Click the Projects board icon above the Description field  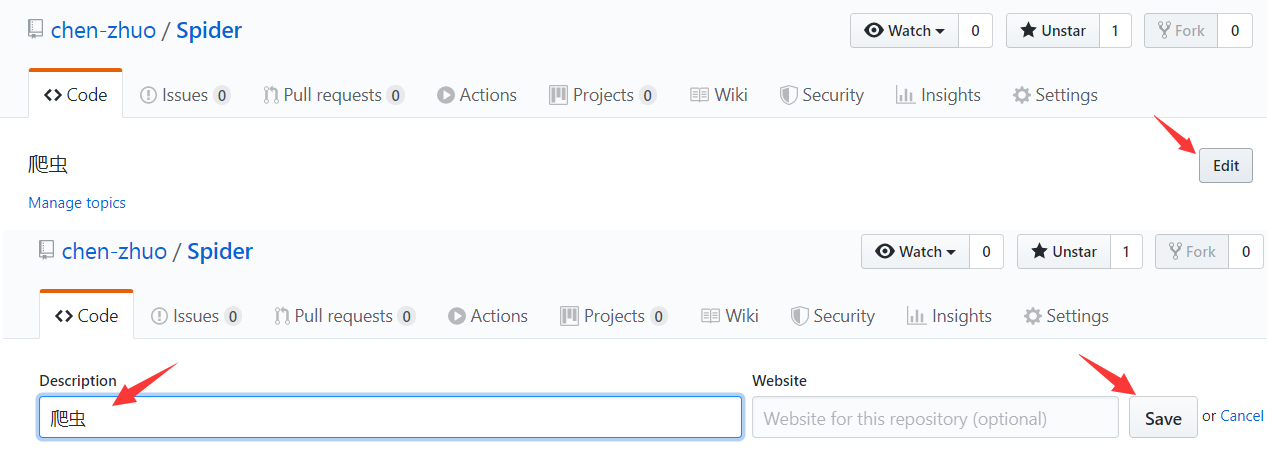coord(570,317)
